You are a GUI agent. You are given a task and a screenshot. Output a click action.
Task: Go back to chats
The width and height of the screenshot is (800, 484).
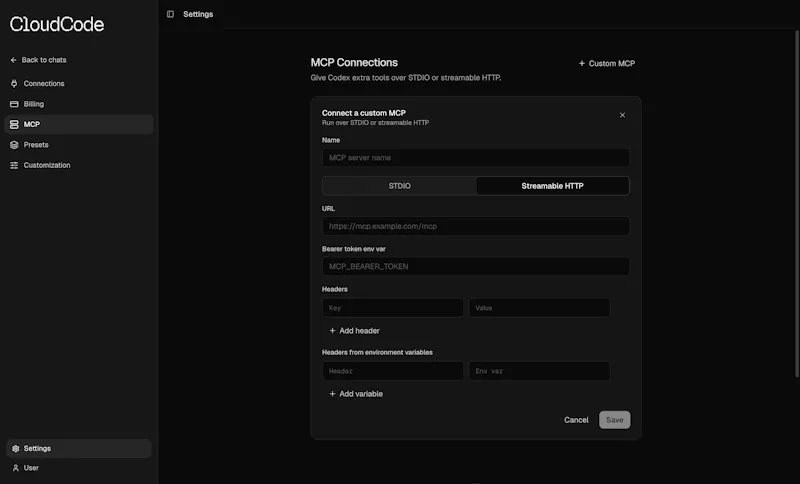click(38, 60)
